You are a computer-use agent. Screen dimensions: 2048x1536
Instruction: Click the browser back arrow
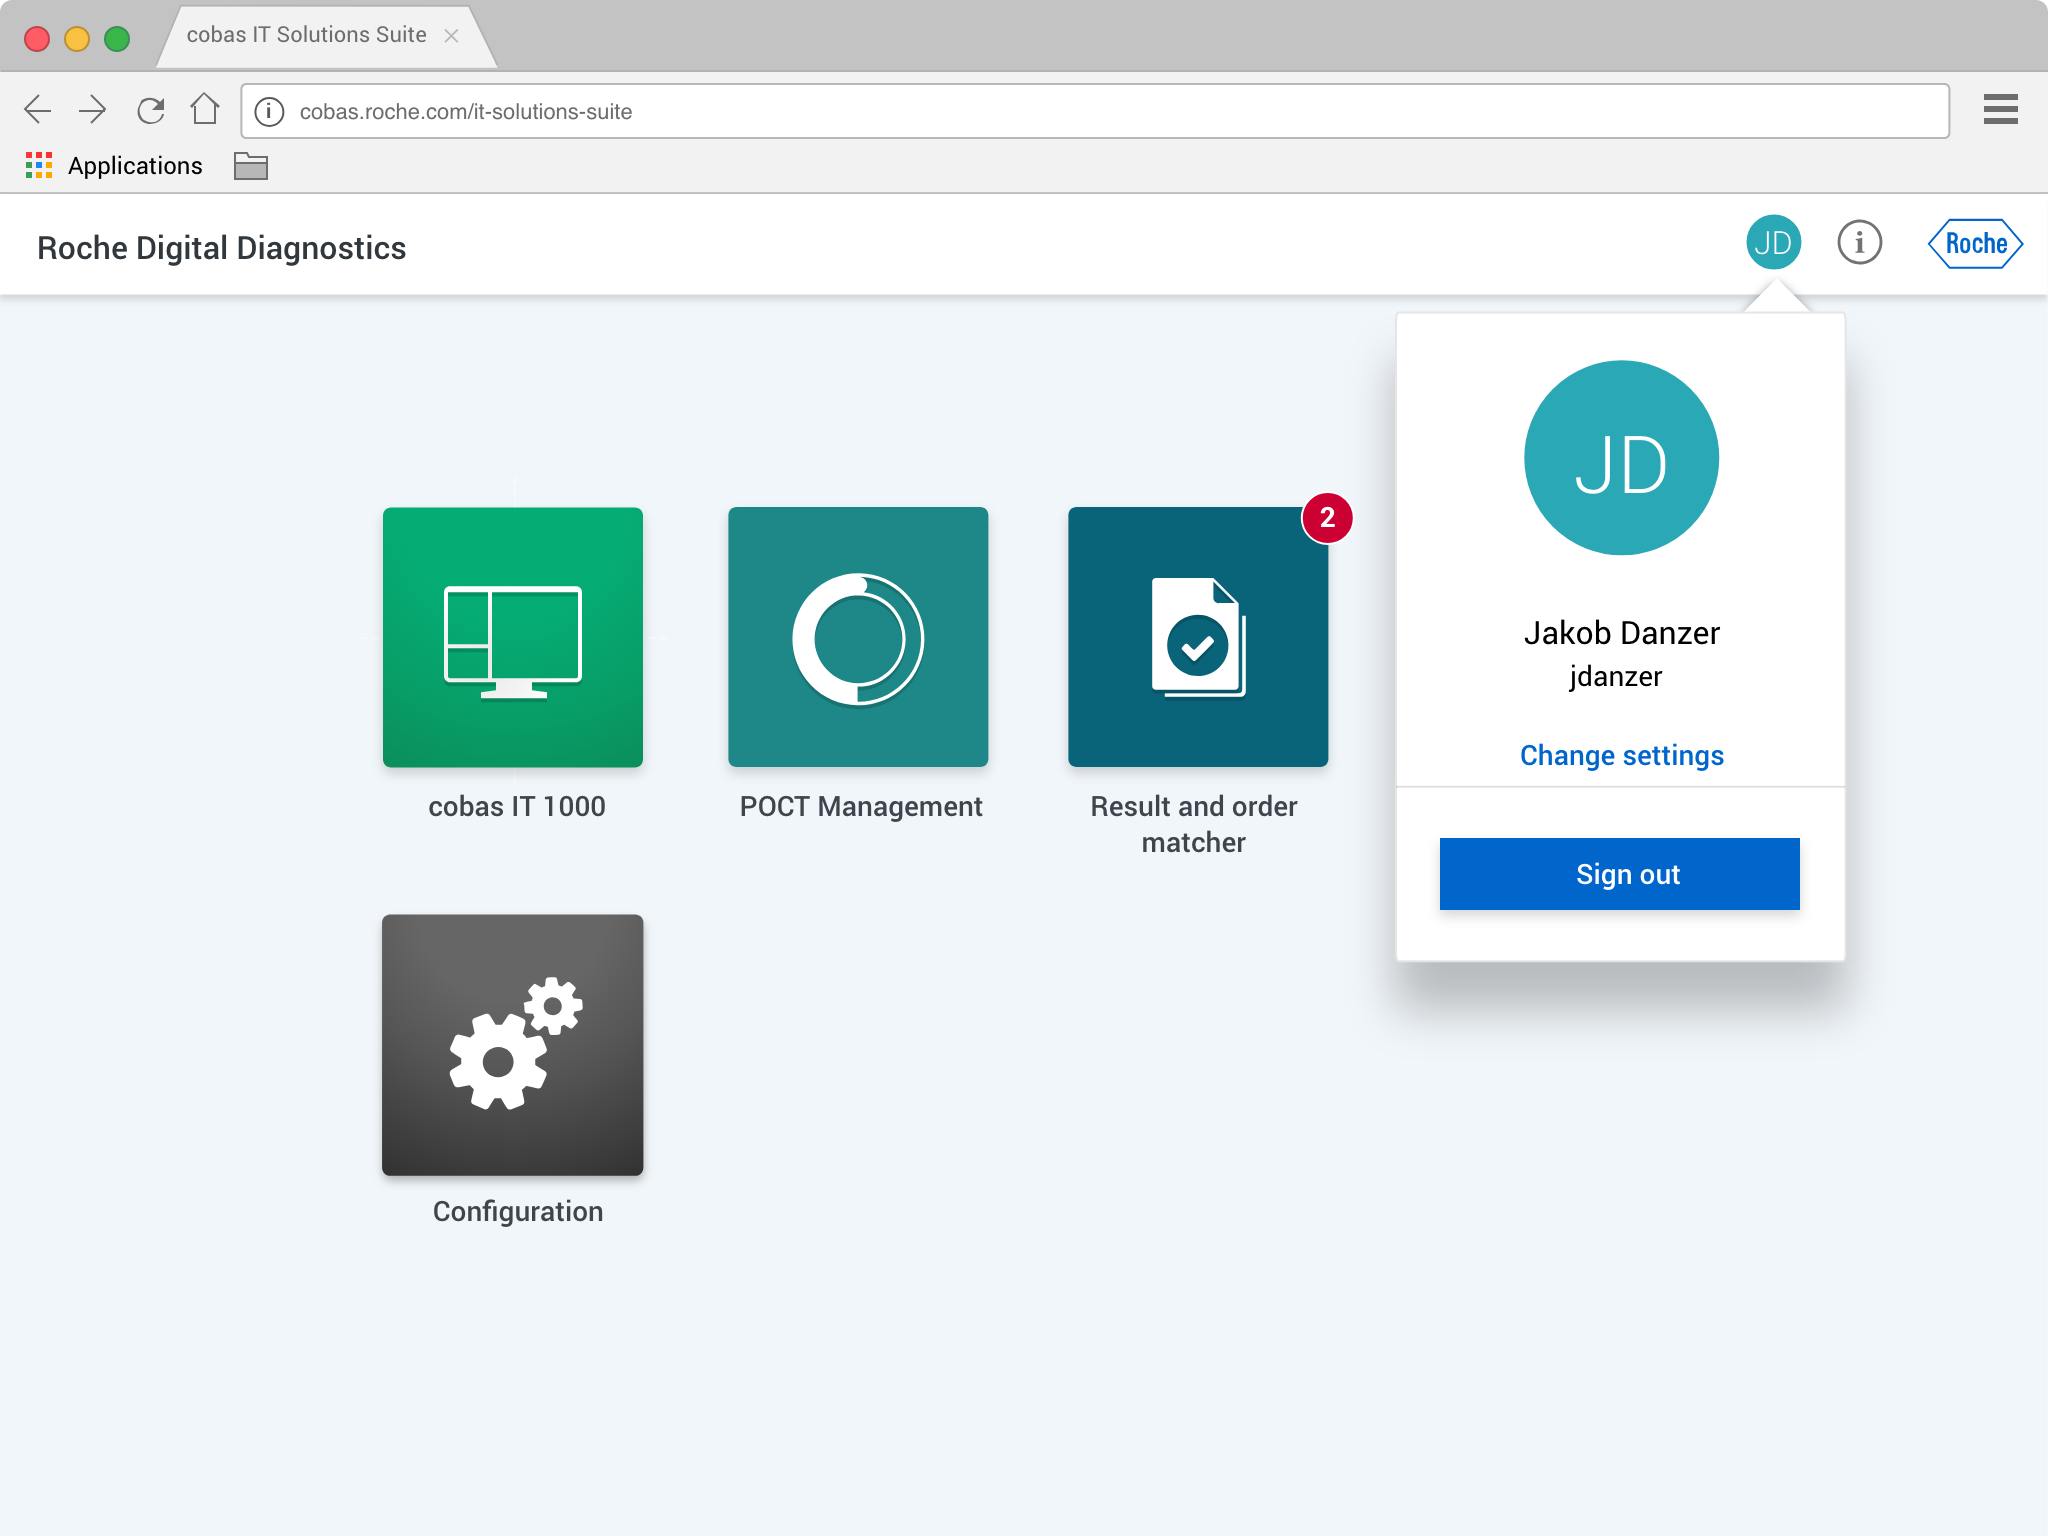click(38, 110)
